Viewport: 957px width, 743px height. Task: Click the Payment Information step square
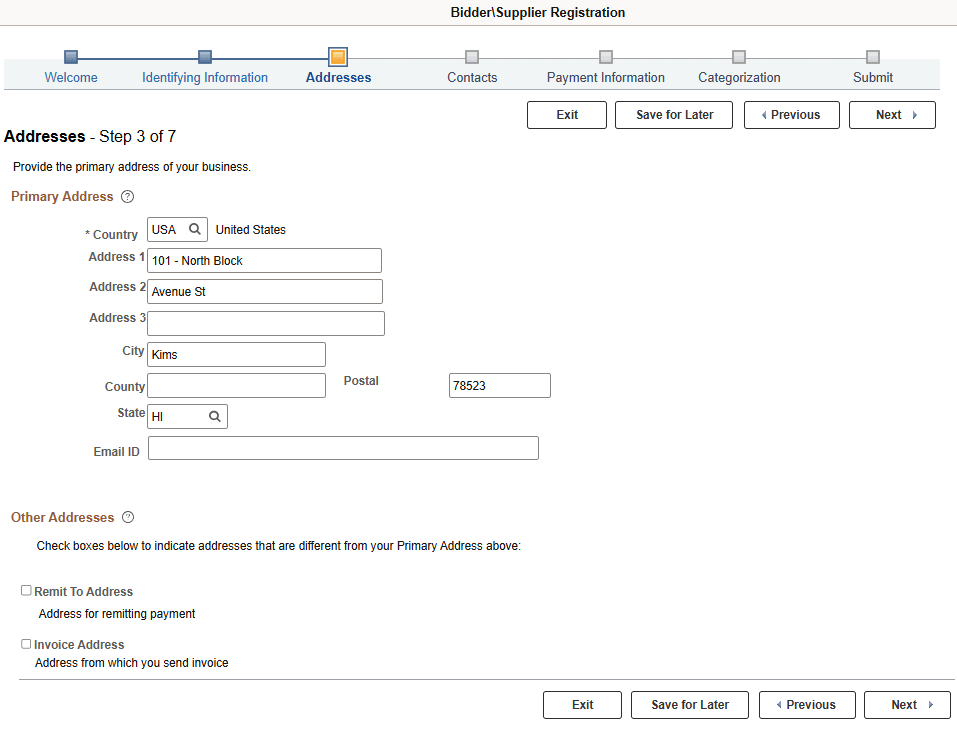pos(605,57)
